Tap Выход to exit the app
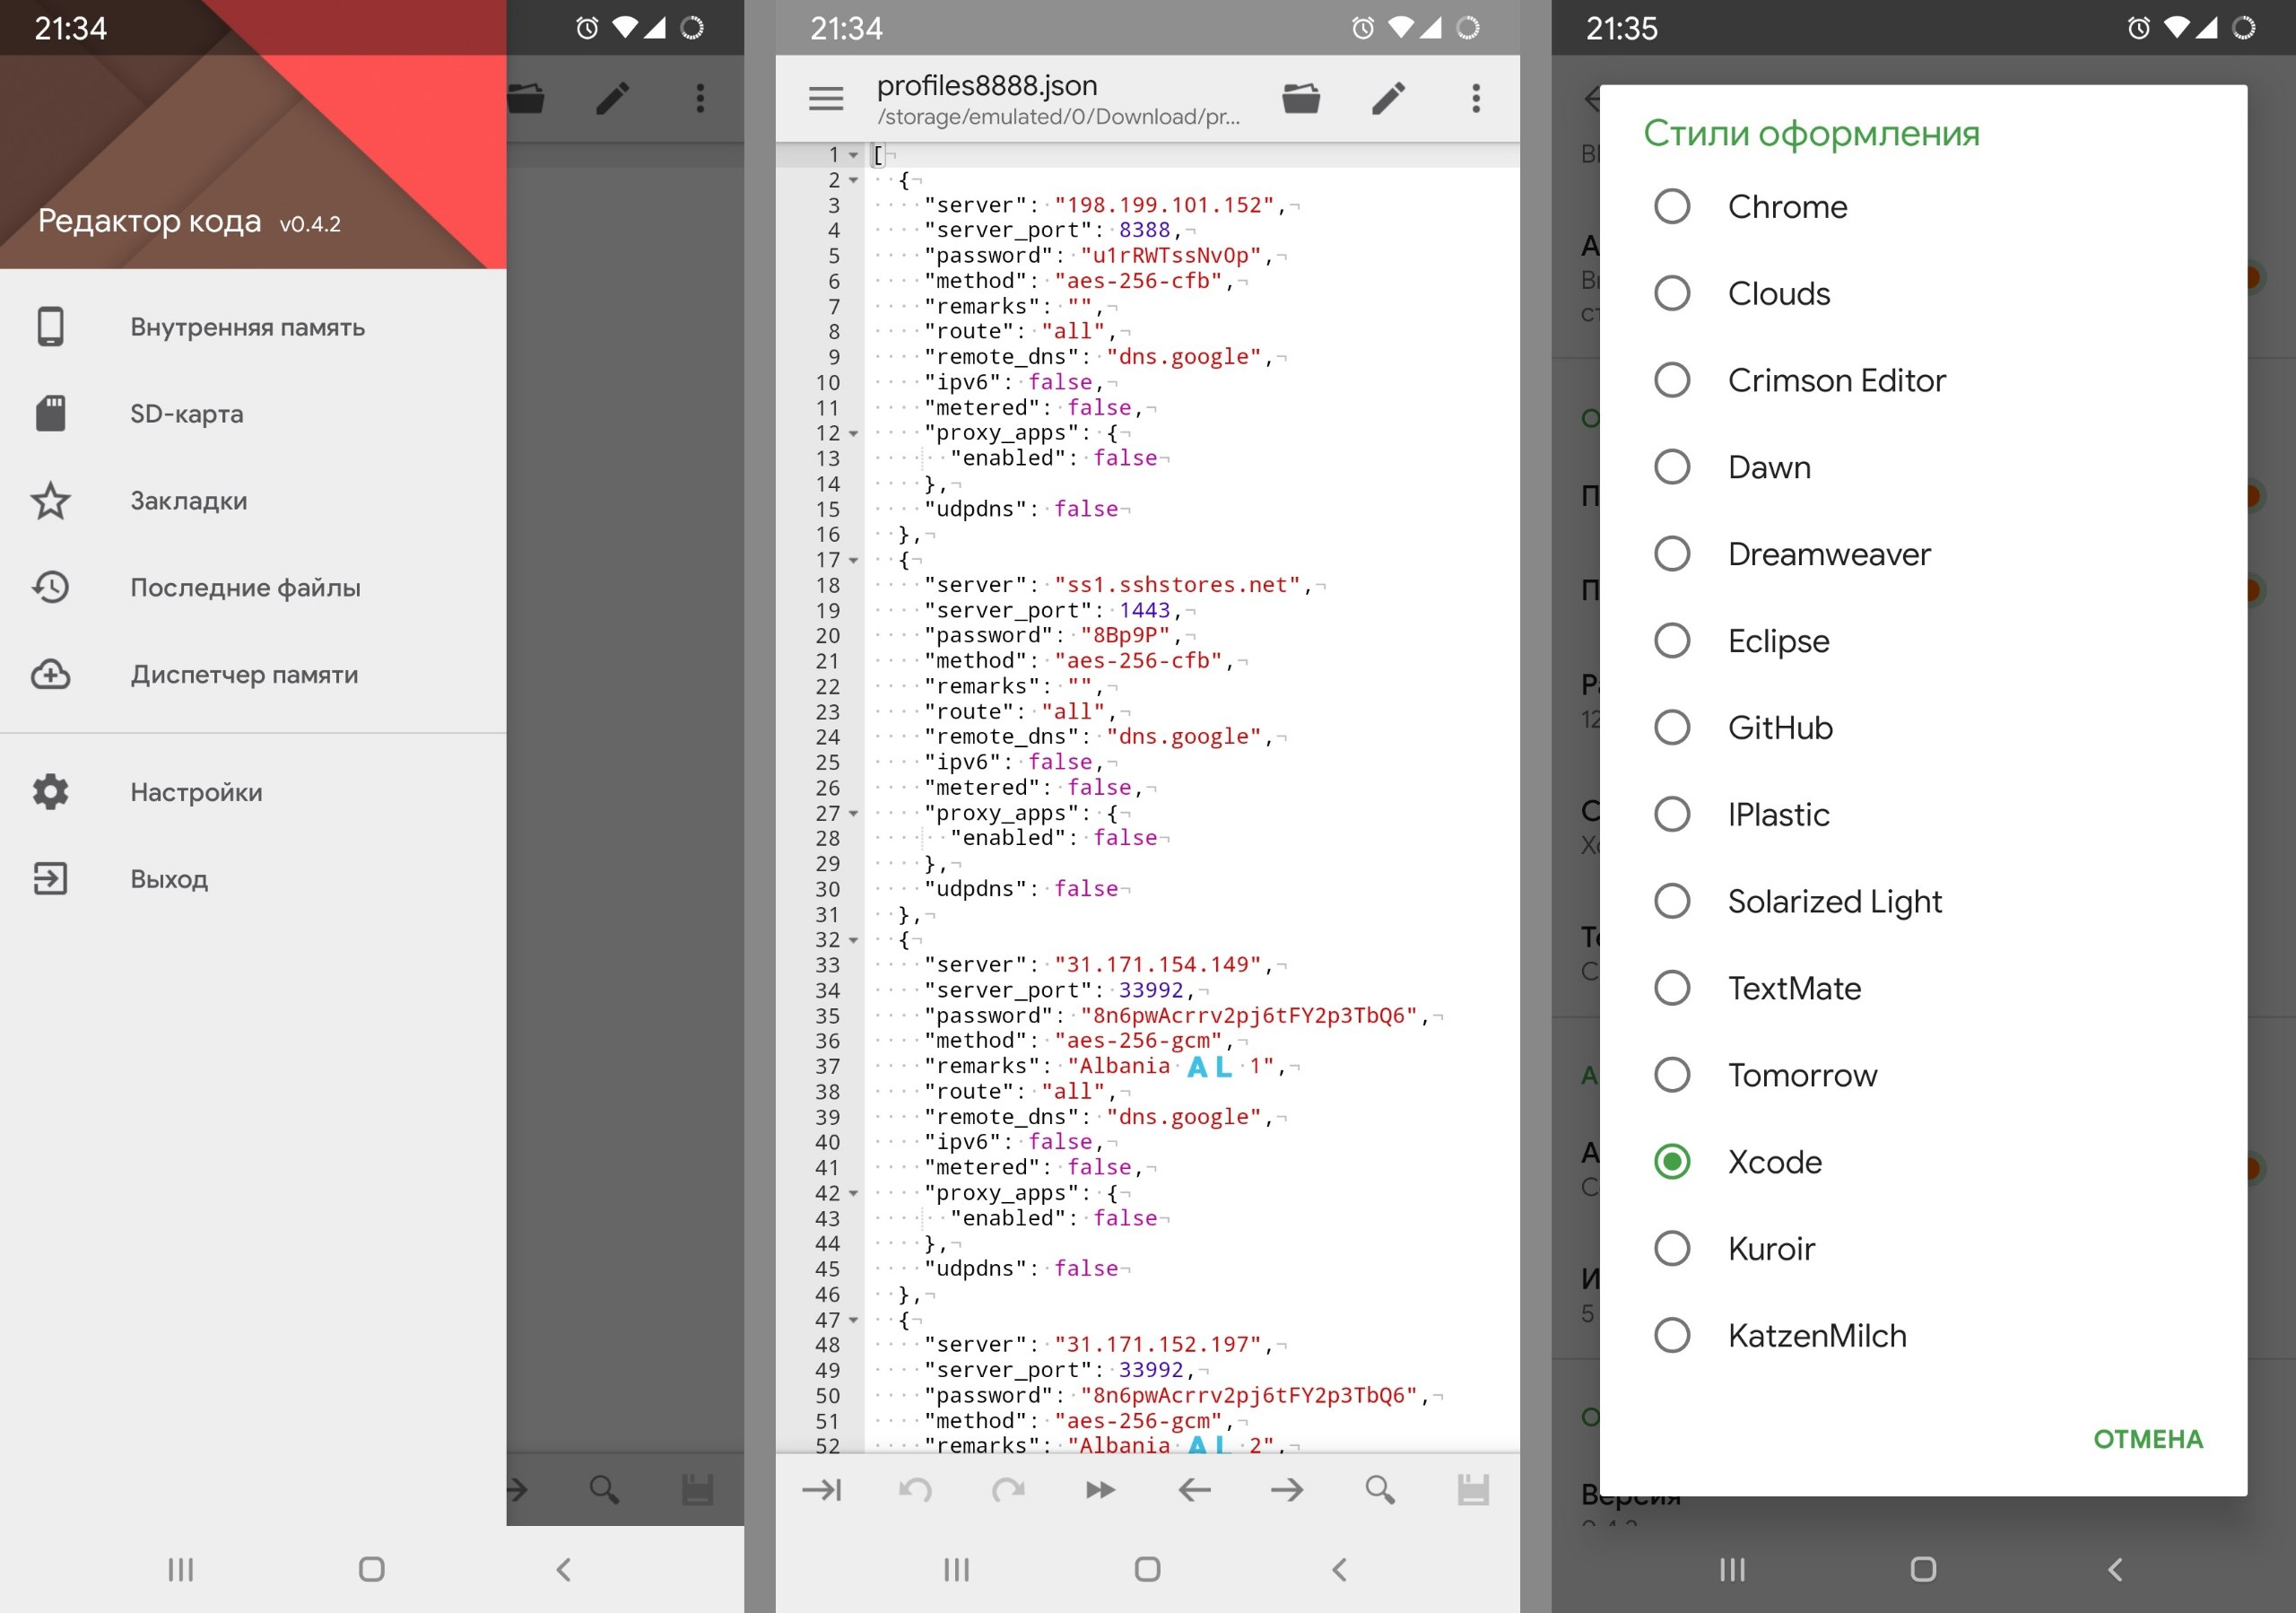Viewport: 2296px width, 1613px height. point(169,879)
